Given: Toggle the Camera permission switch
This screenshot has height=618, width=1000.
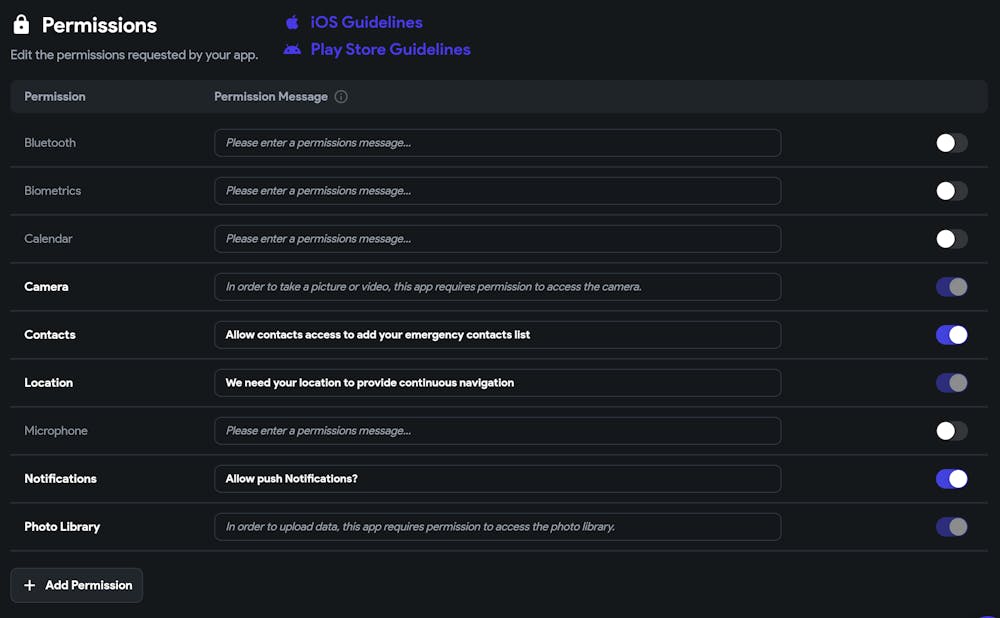Looking at the screenshot, I should coord(951,287).
